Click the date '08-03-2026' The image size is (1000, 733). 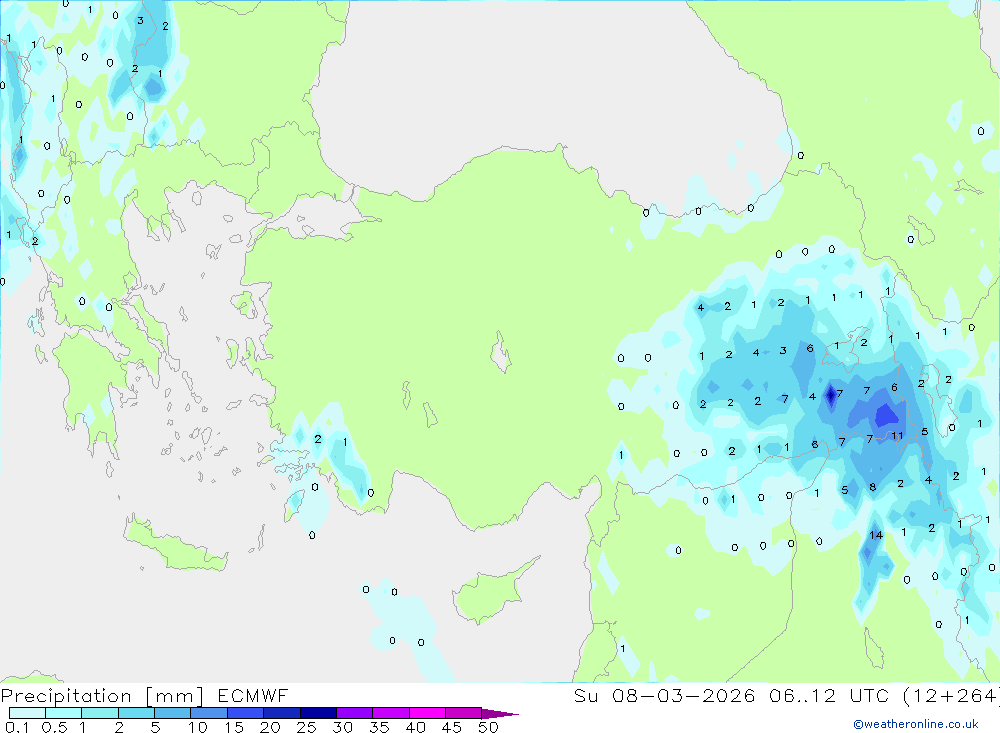click(x=684, y=696)
